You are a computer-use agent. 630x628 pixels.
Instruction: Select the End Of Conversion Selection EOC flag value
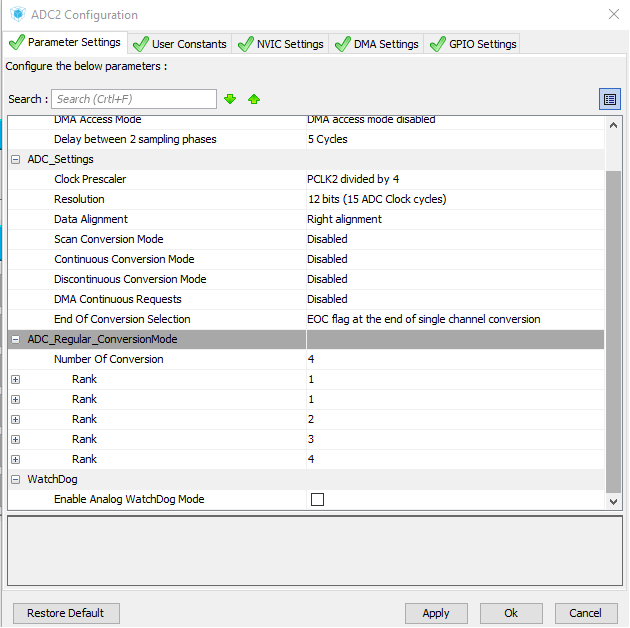tap(423, 319)
